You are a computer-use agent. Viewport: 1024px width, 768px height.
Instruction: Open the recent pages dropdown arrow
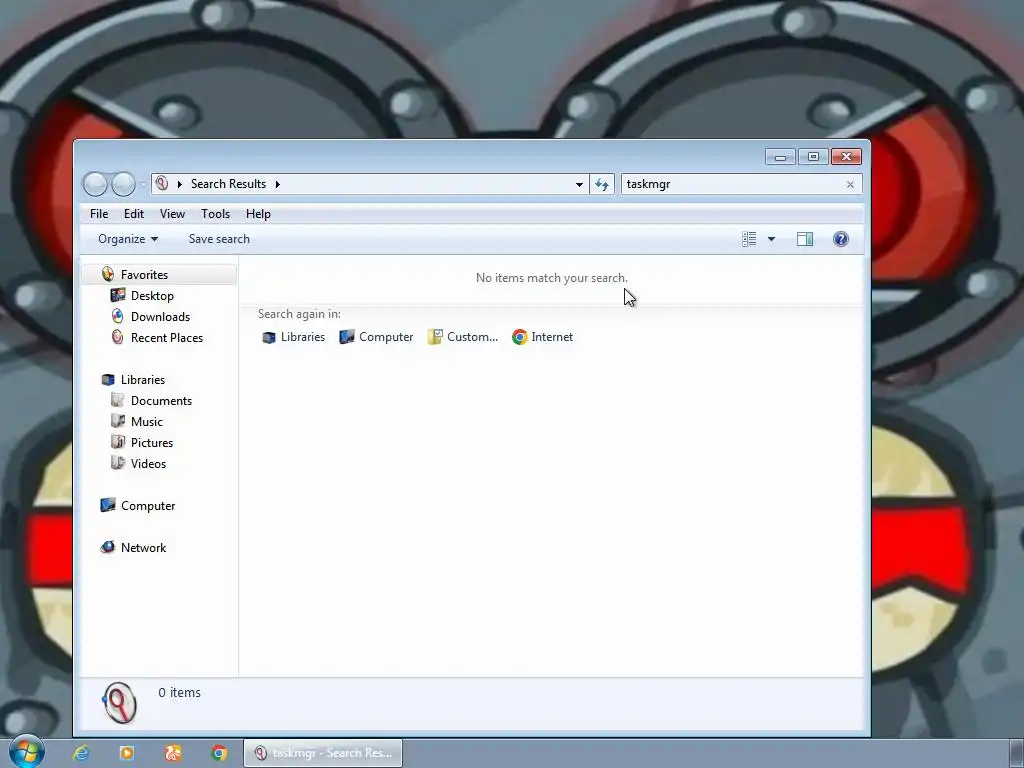142,185
